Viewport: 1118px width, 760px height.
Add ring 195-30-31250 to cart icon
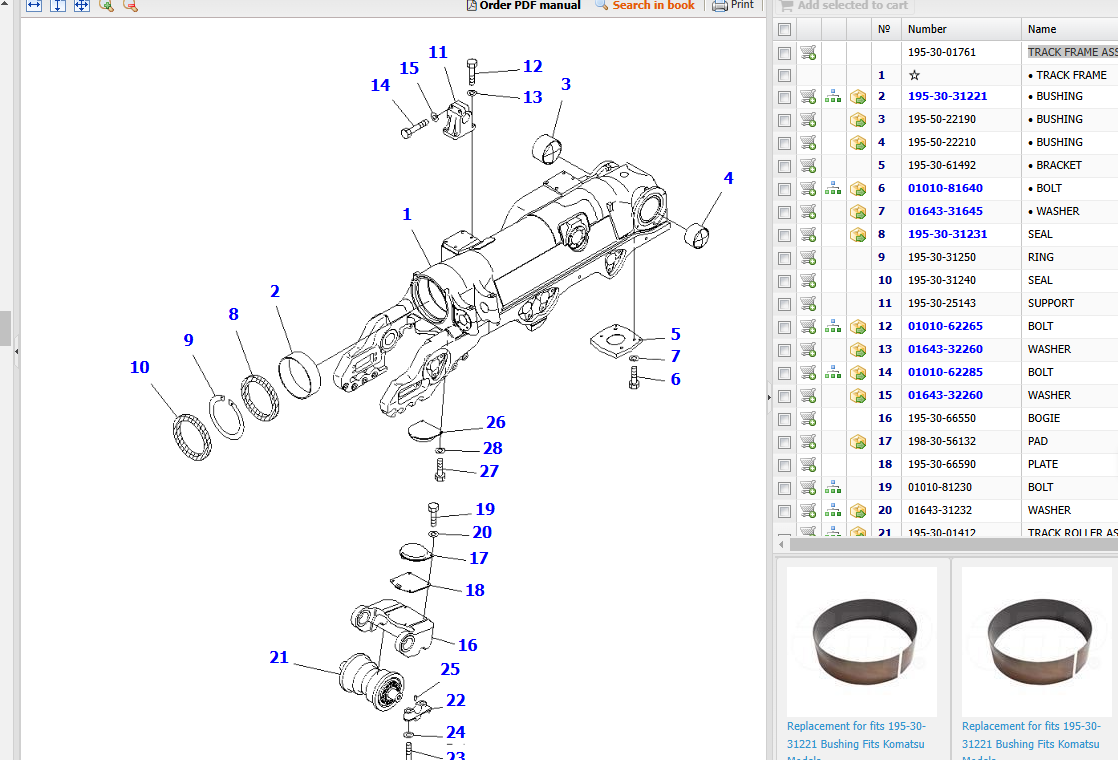click(808, 257)
